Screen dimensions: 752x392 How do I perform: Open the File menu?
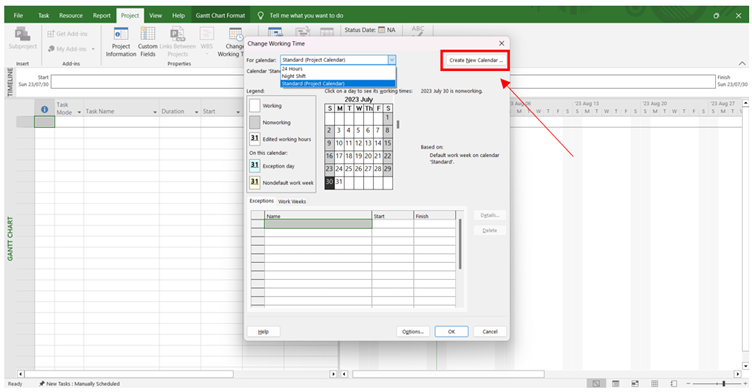click(18, 15)
